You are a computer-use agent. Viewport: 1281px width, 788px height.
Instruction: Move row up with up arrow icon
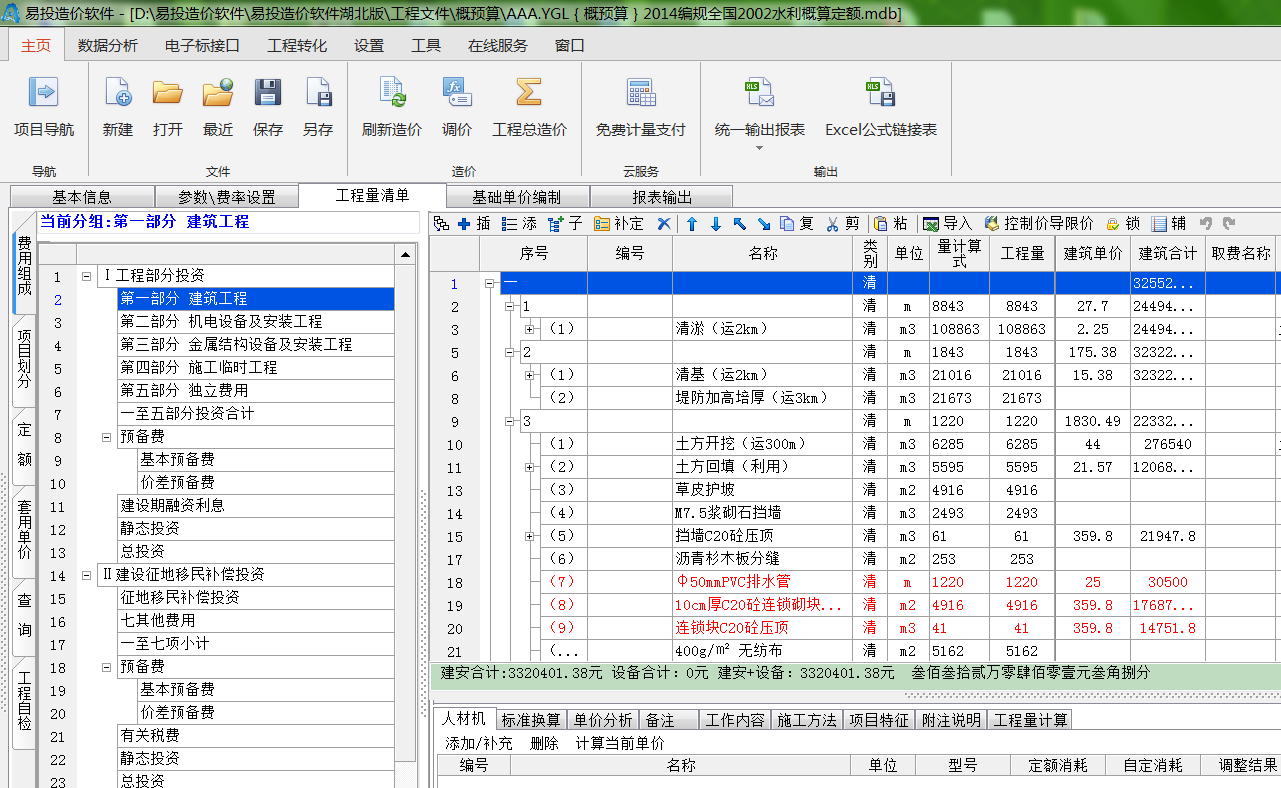coord(691,224)
